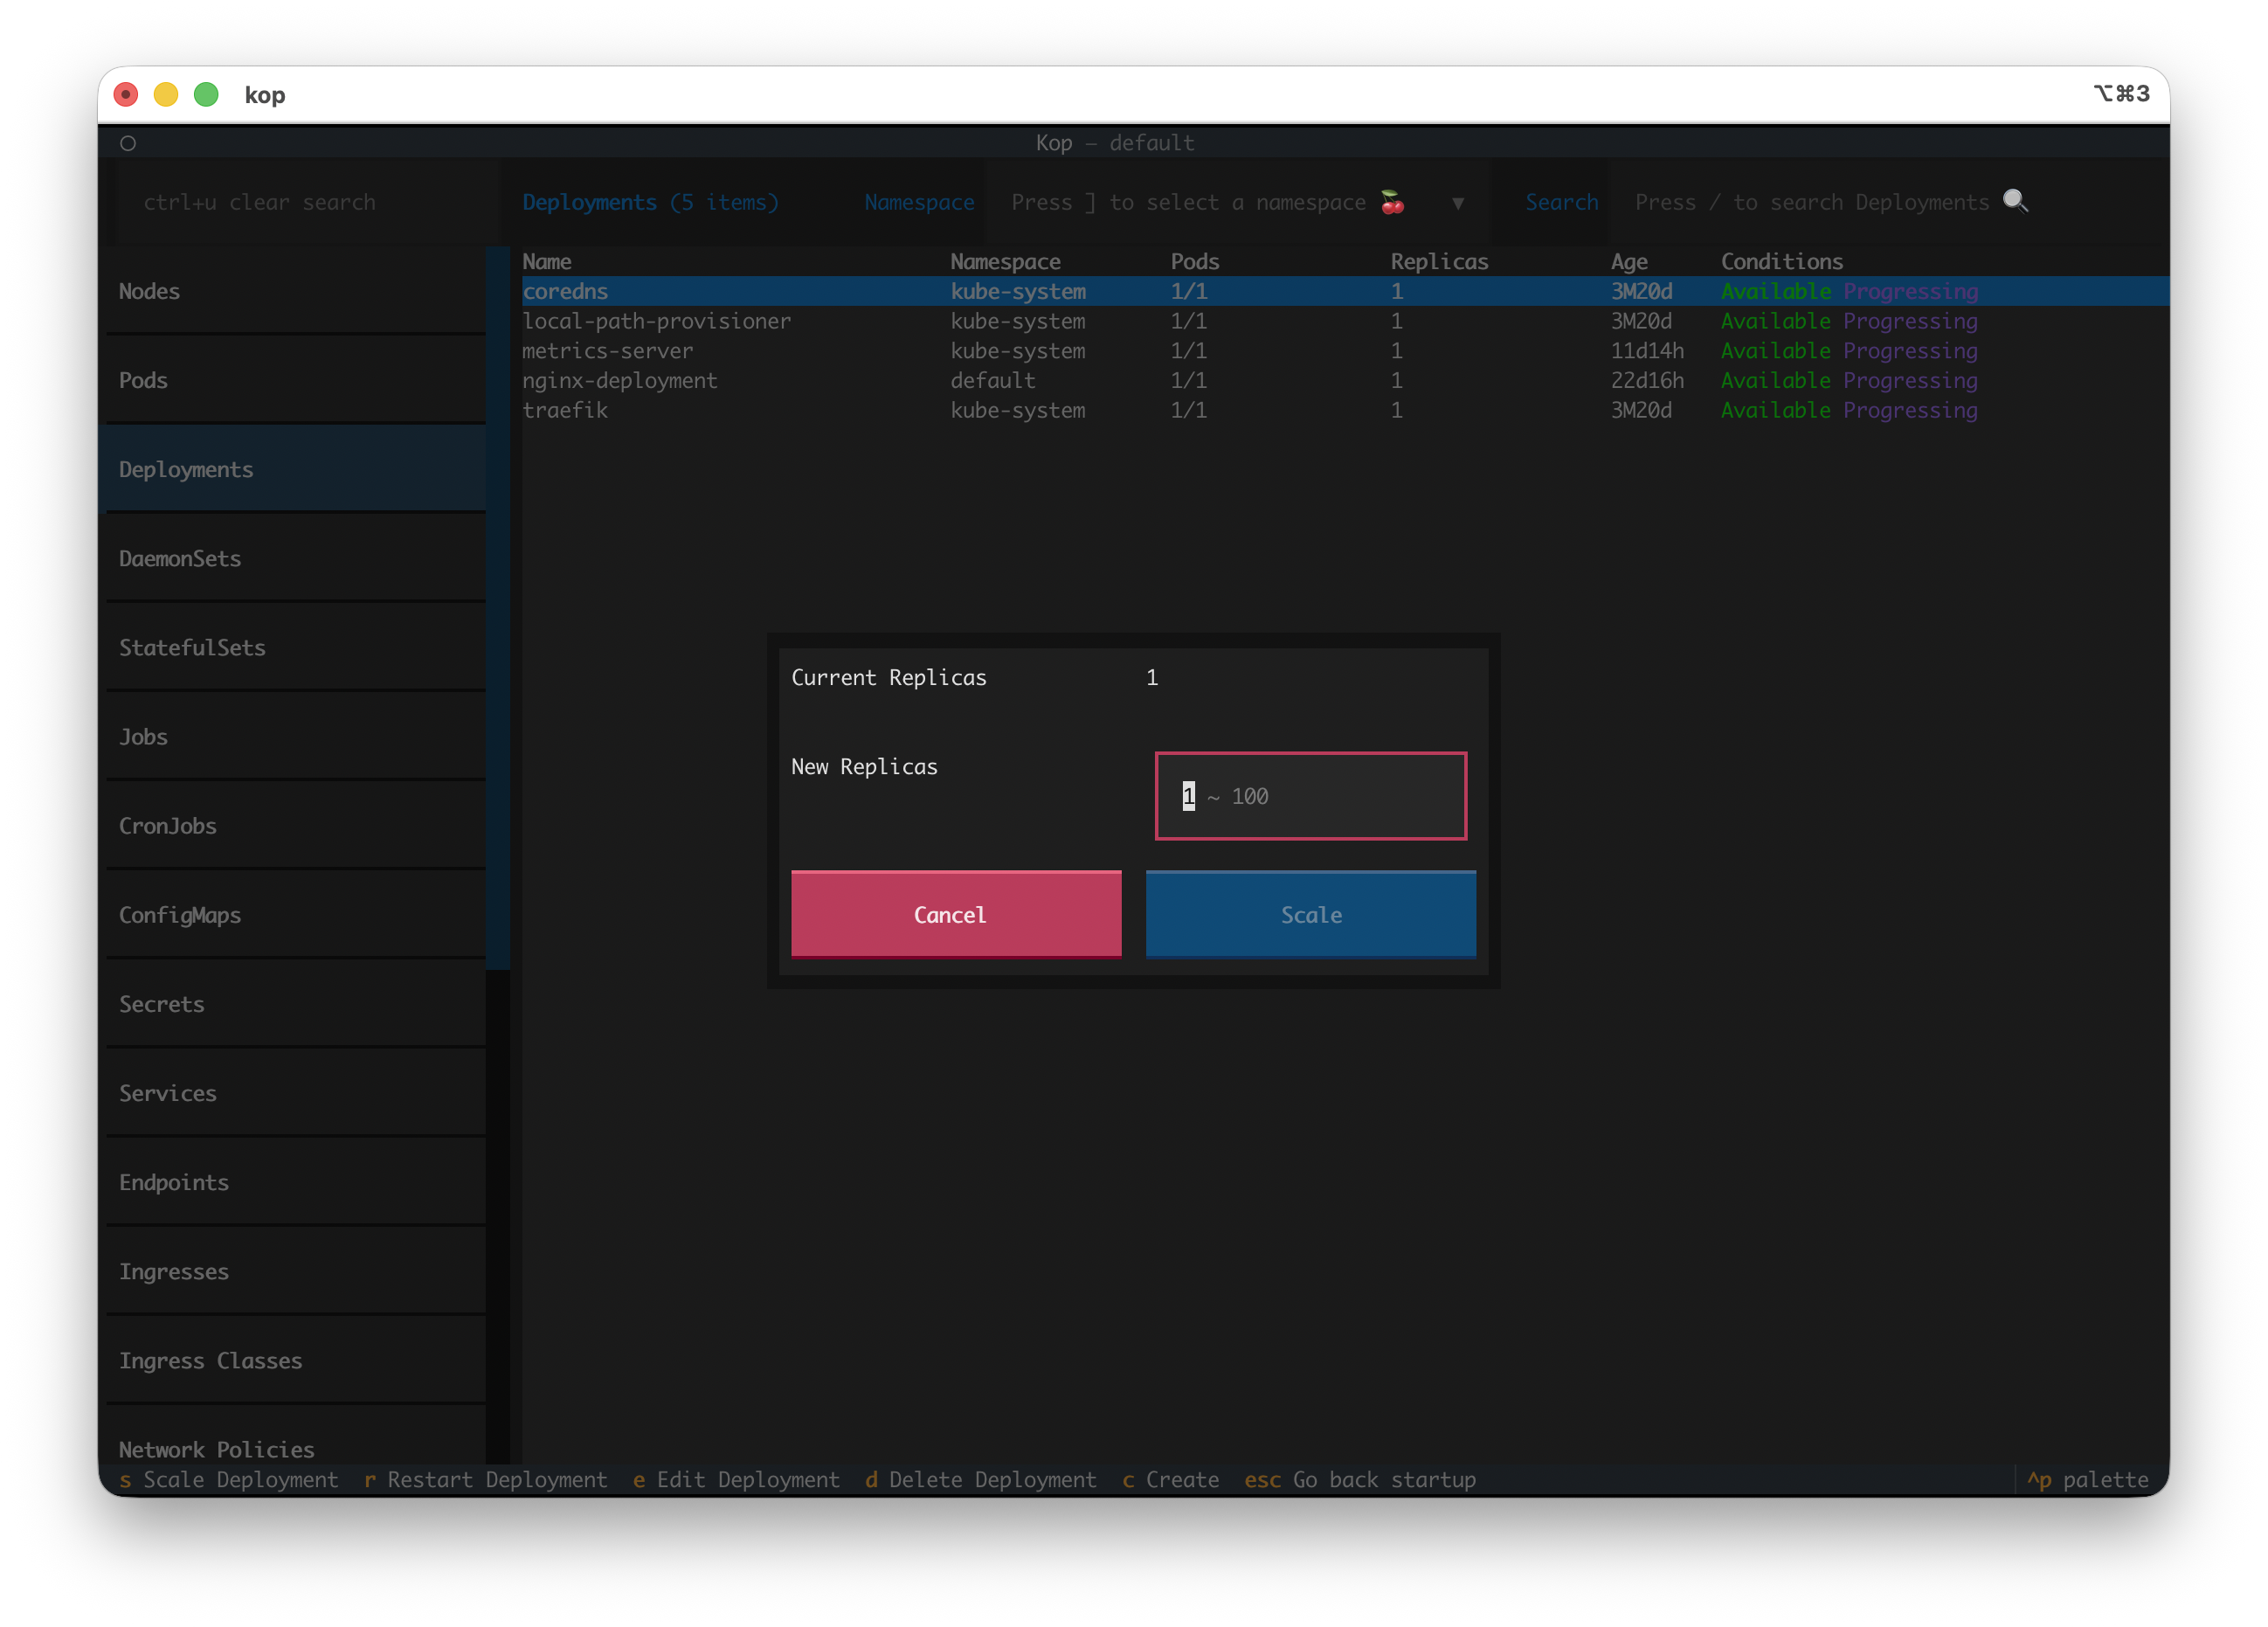Click the Replicas column header
The height and width of the screenshot is (1627, 2268).
click(x=1439, y=261)
